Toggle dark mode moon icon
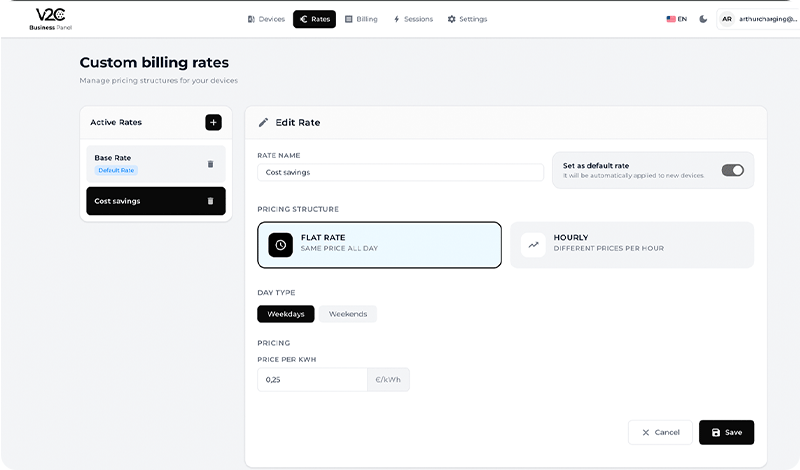Viewport: 800px width, 470px height. (703, 19)
